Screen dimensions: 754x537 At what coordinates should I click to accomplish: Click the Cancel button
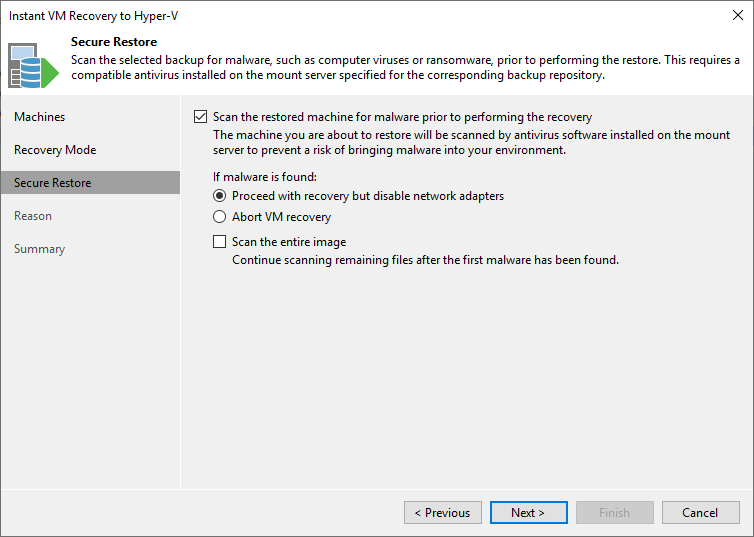(701, 512)
